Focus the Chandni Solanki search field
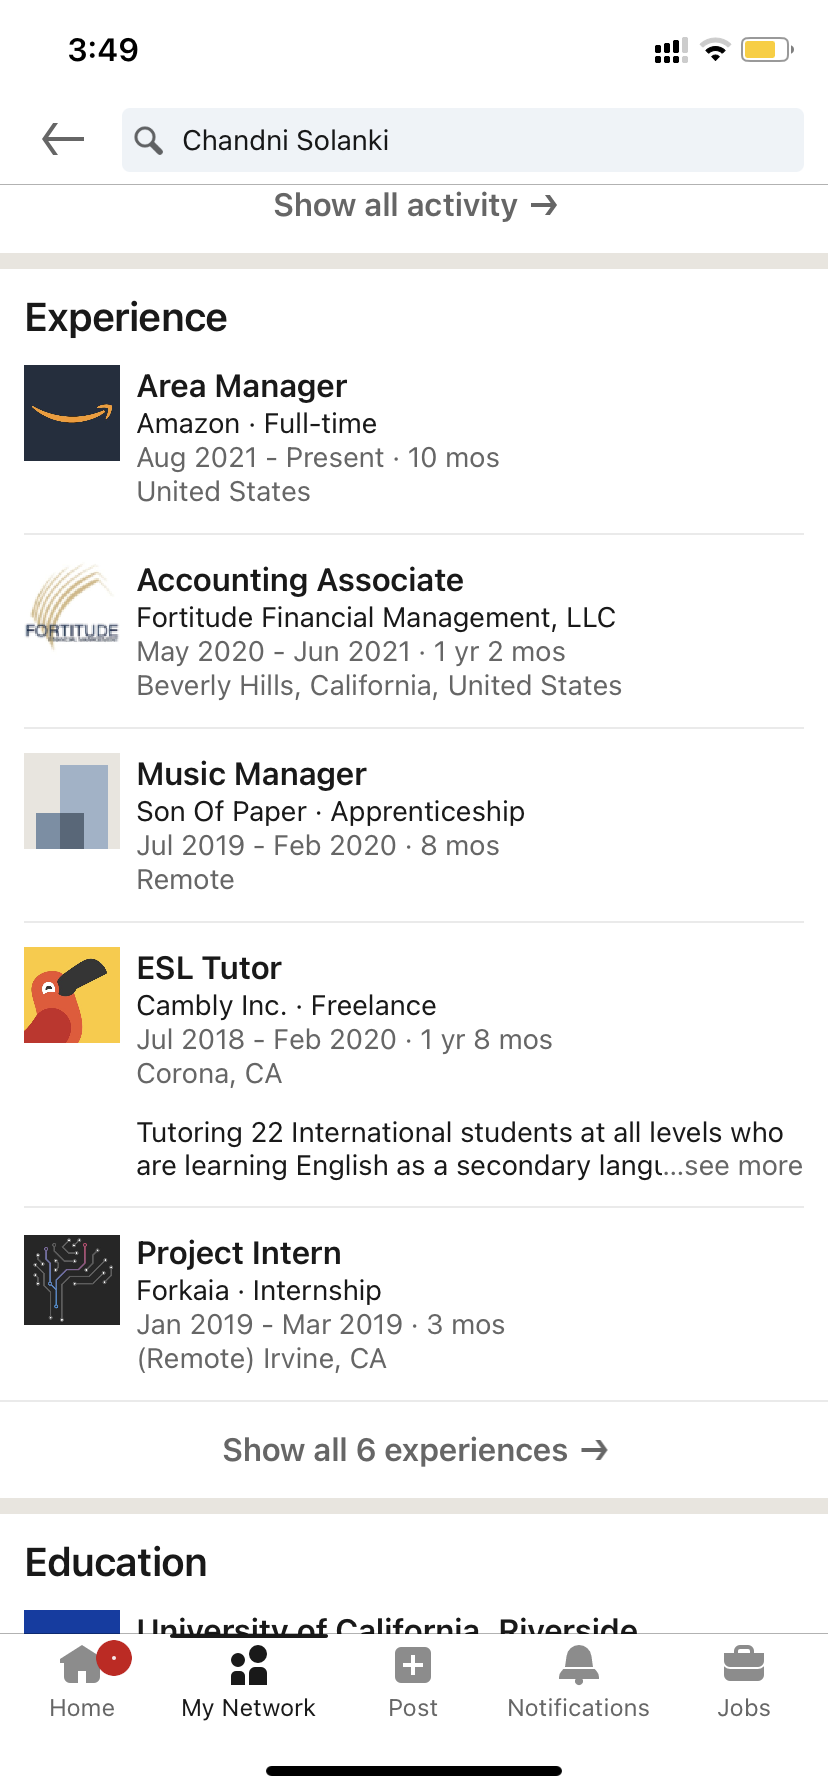 (463, 140)
